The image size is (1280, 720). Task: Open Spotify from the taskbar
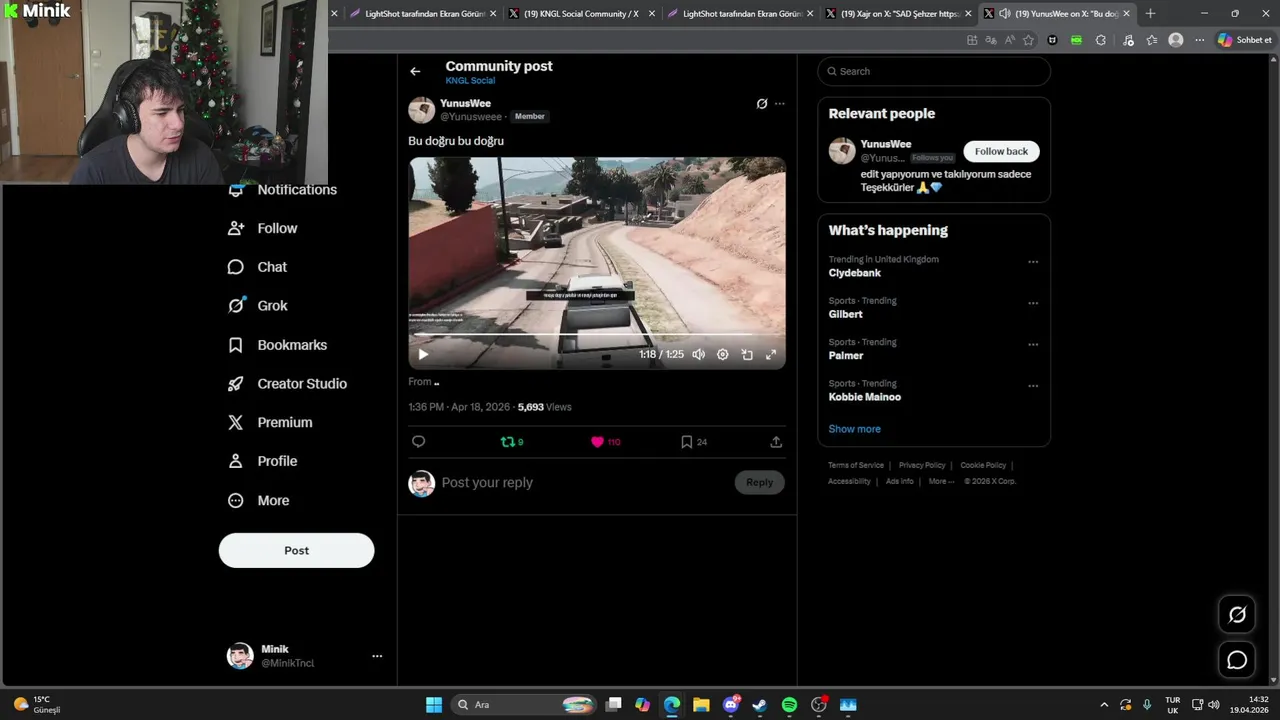789,705
